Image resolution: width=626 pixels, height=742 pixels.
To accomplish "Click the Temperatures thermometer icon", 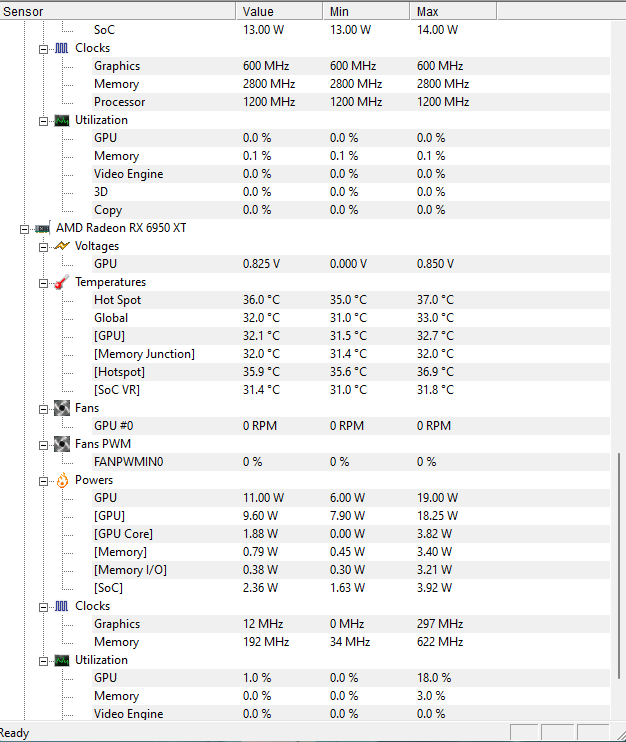I will 62,282.
